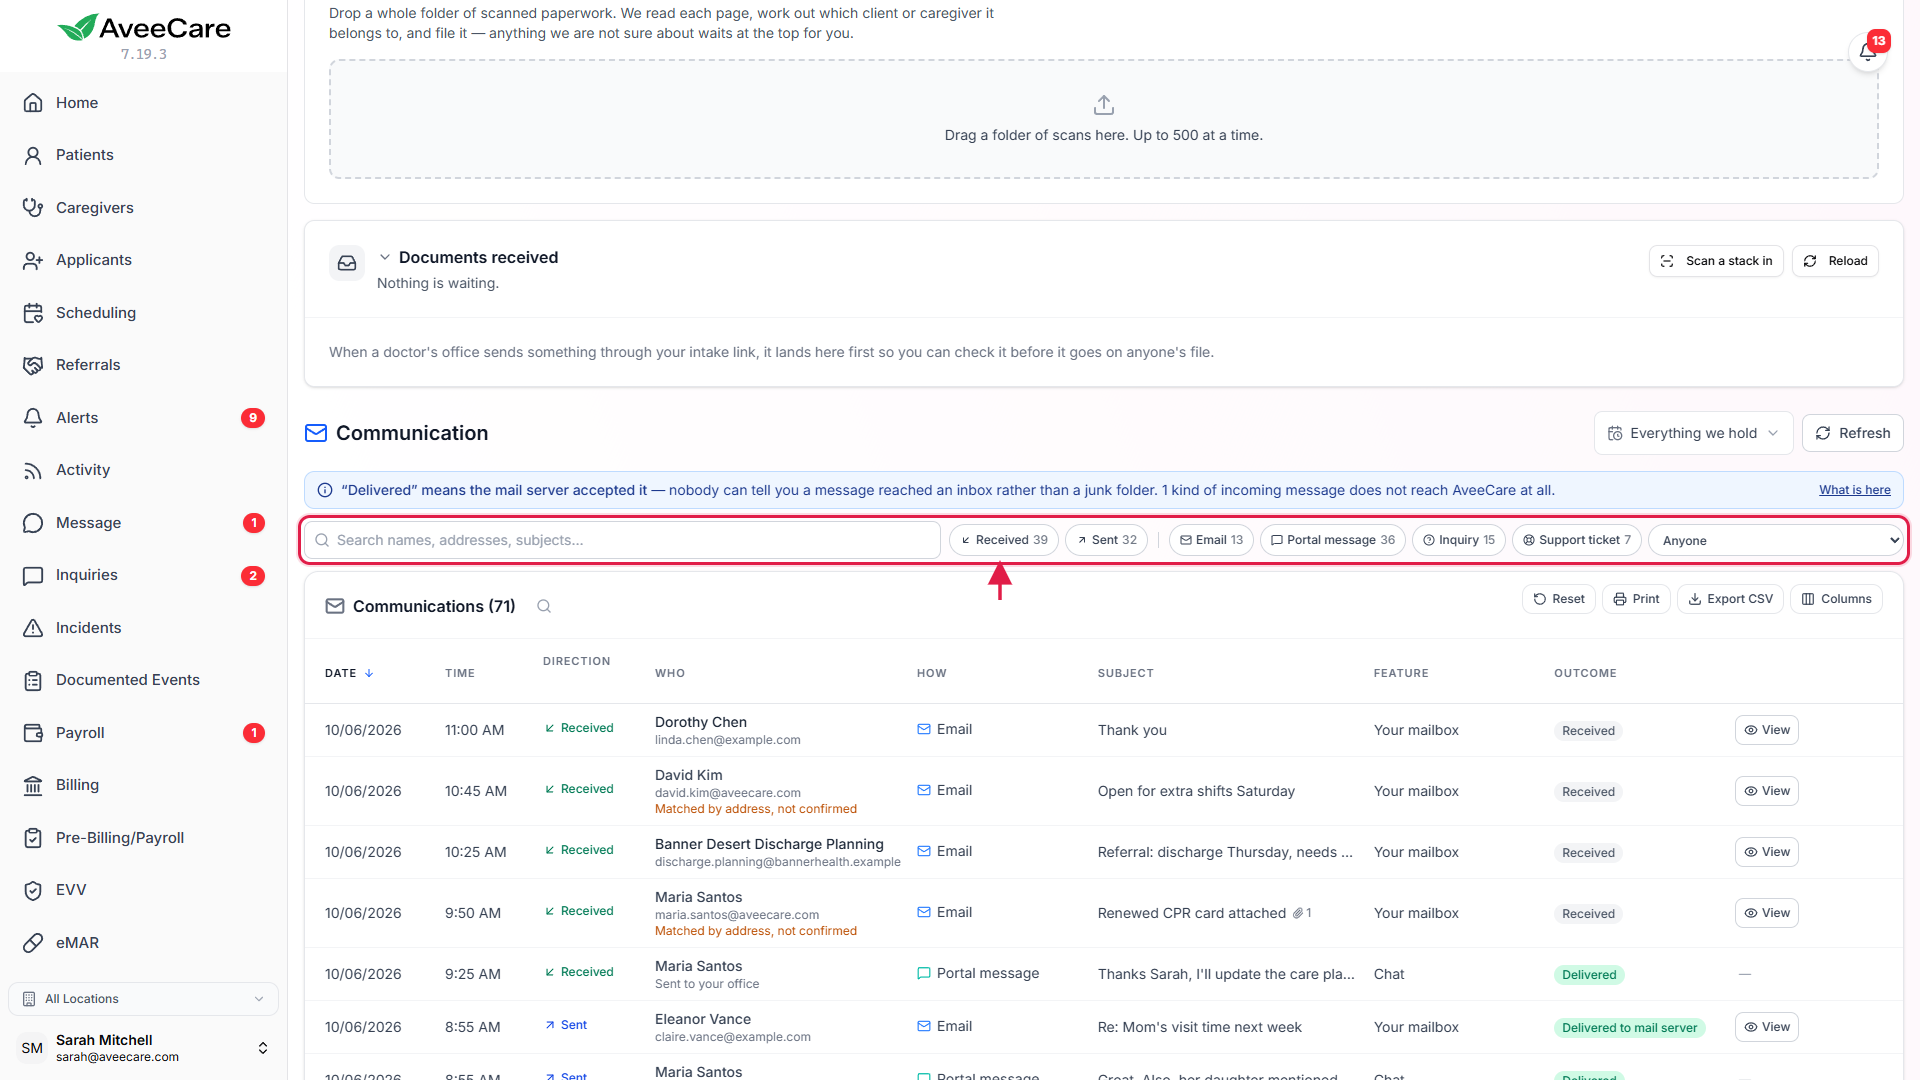
Task: Open the What is here link
Action: tap(1854, 490)
